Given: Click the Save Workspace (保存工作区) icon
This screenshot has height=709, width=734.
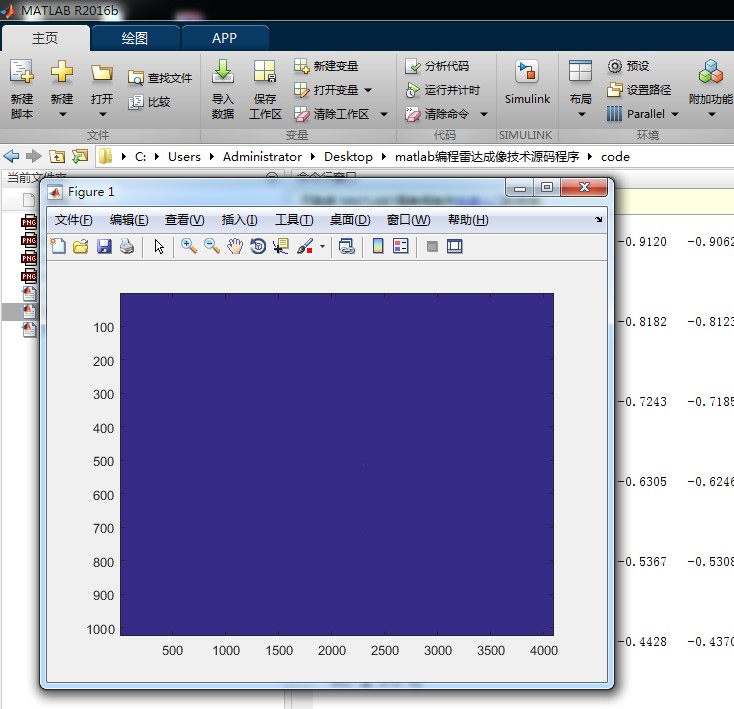Looking at the screenshot, I should (265, 72).
